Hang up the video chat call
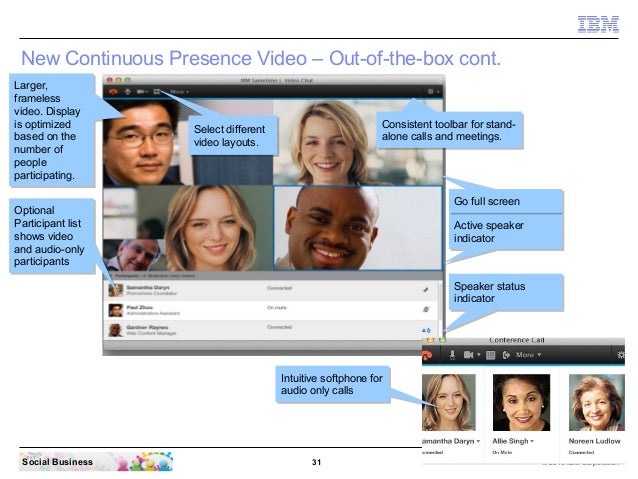The image size is (638, 479). [113, 92]
